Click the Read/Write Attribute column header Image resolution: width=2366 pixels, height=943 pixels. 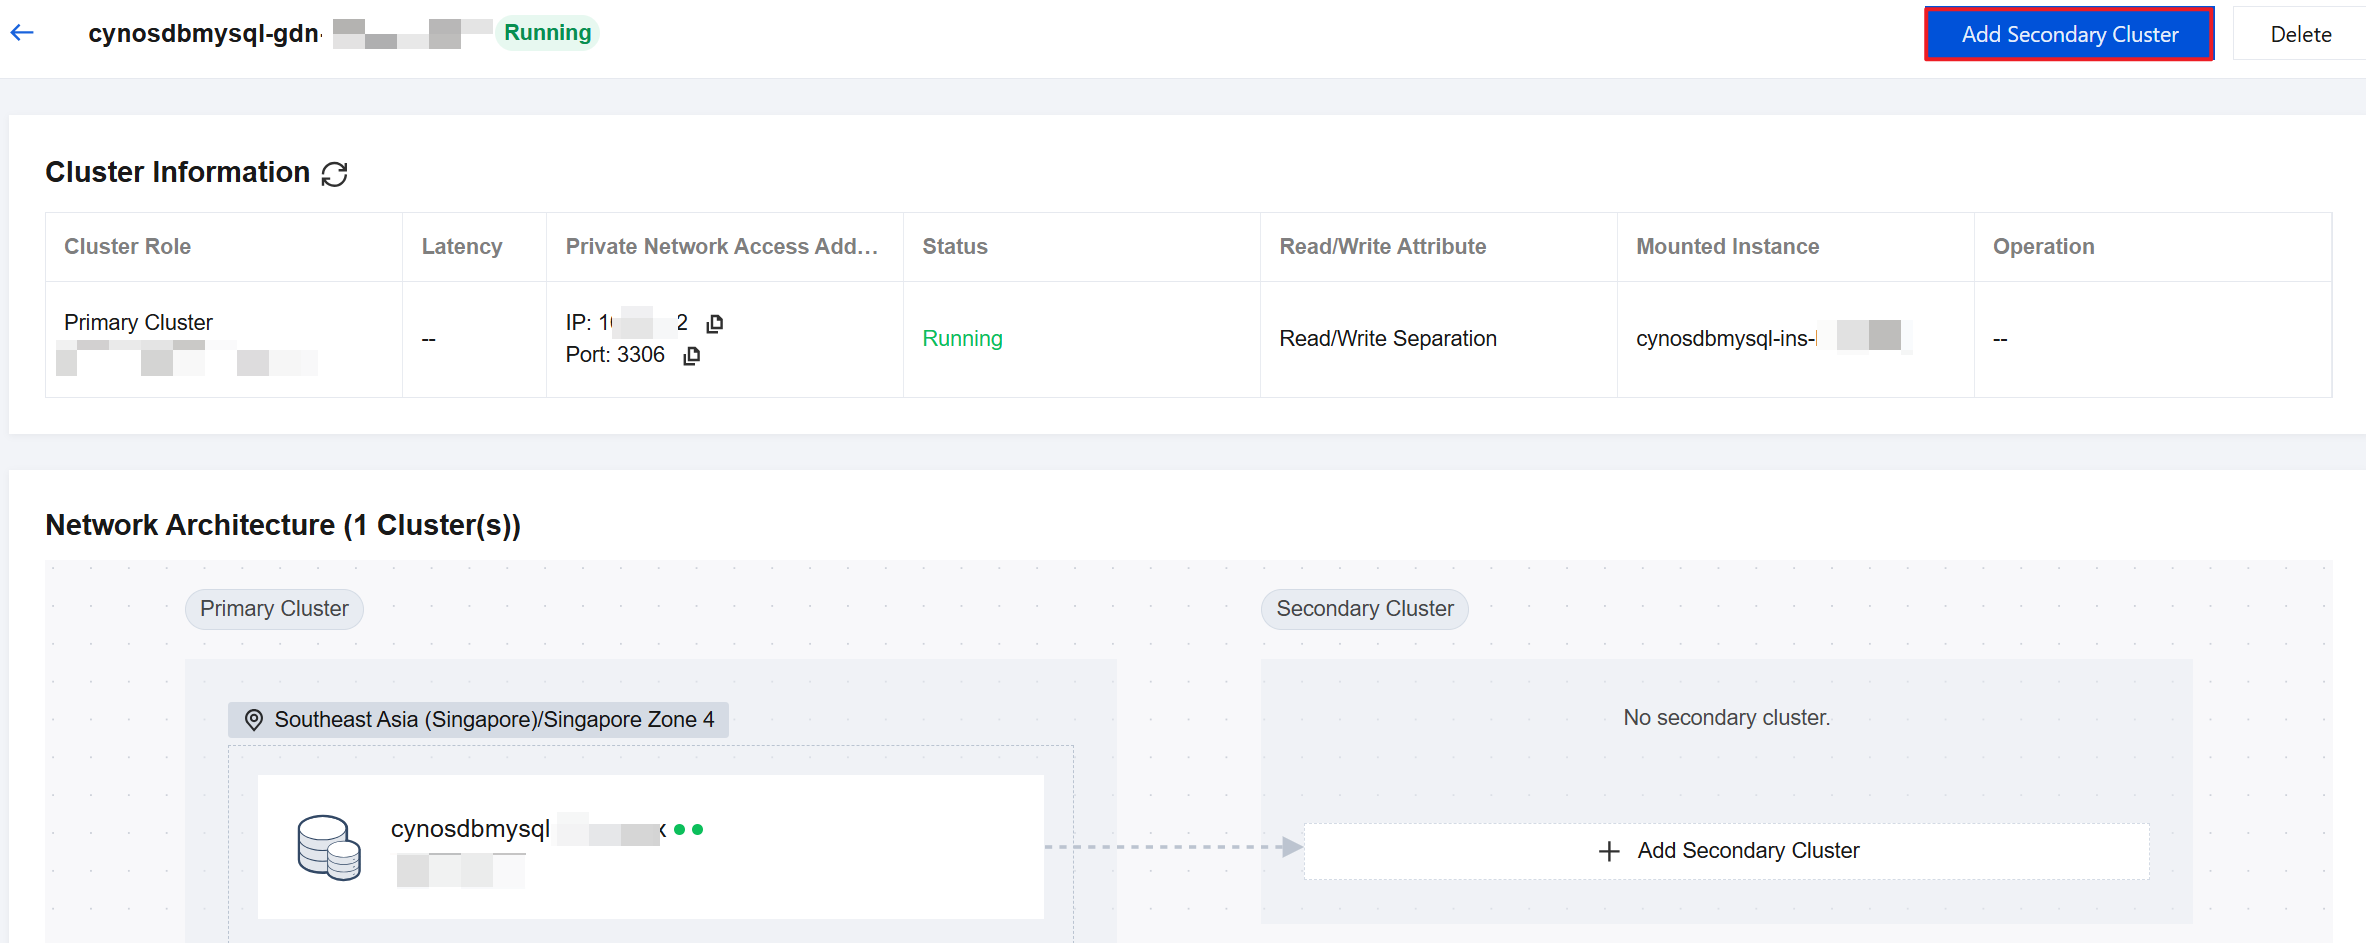click(1382, 247)
